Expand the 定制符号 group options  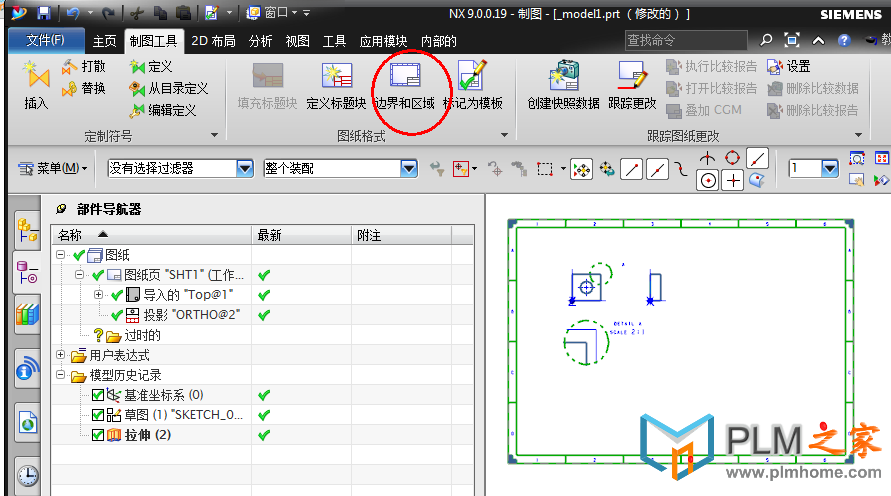coord(214,135)
